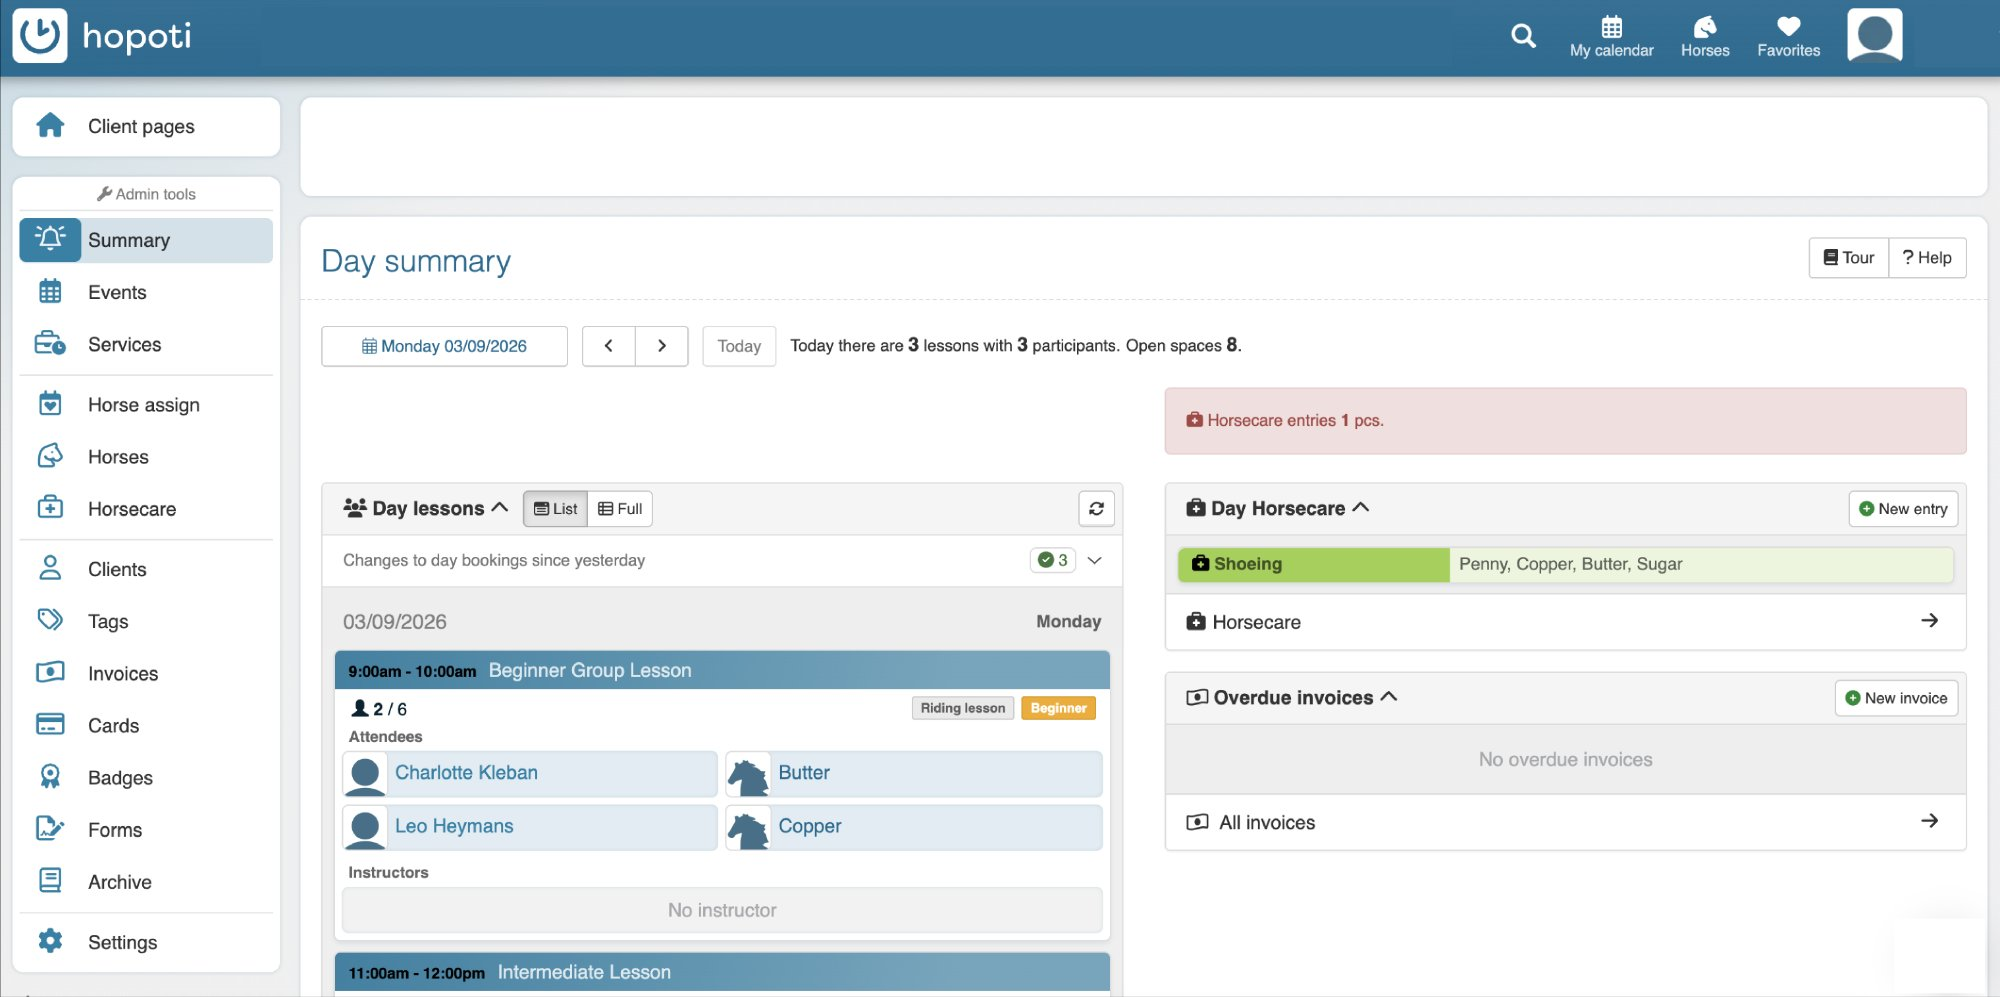2000x997 pixels.
Task: Open Horses from the top navigation
Action: 1704,36
